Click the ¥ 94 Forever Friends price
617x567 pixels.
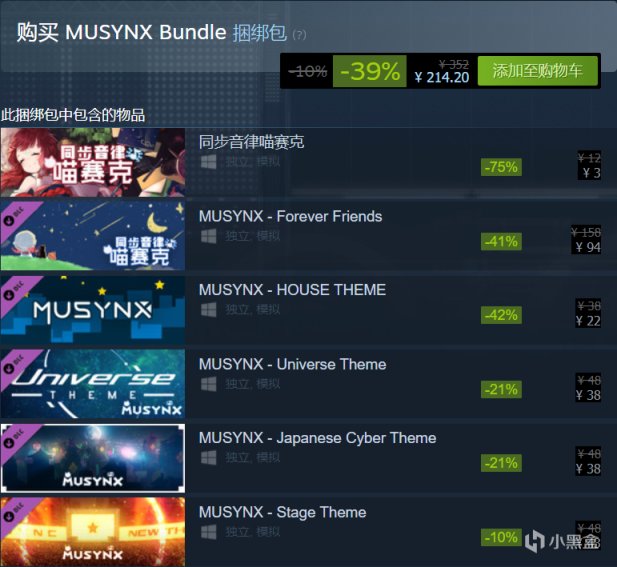[588, 247]
